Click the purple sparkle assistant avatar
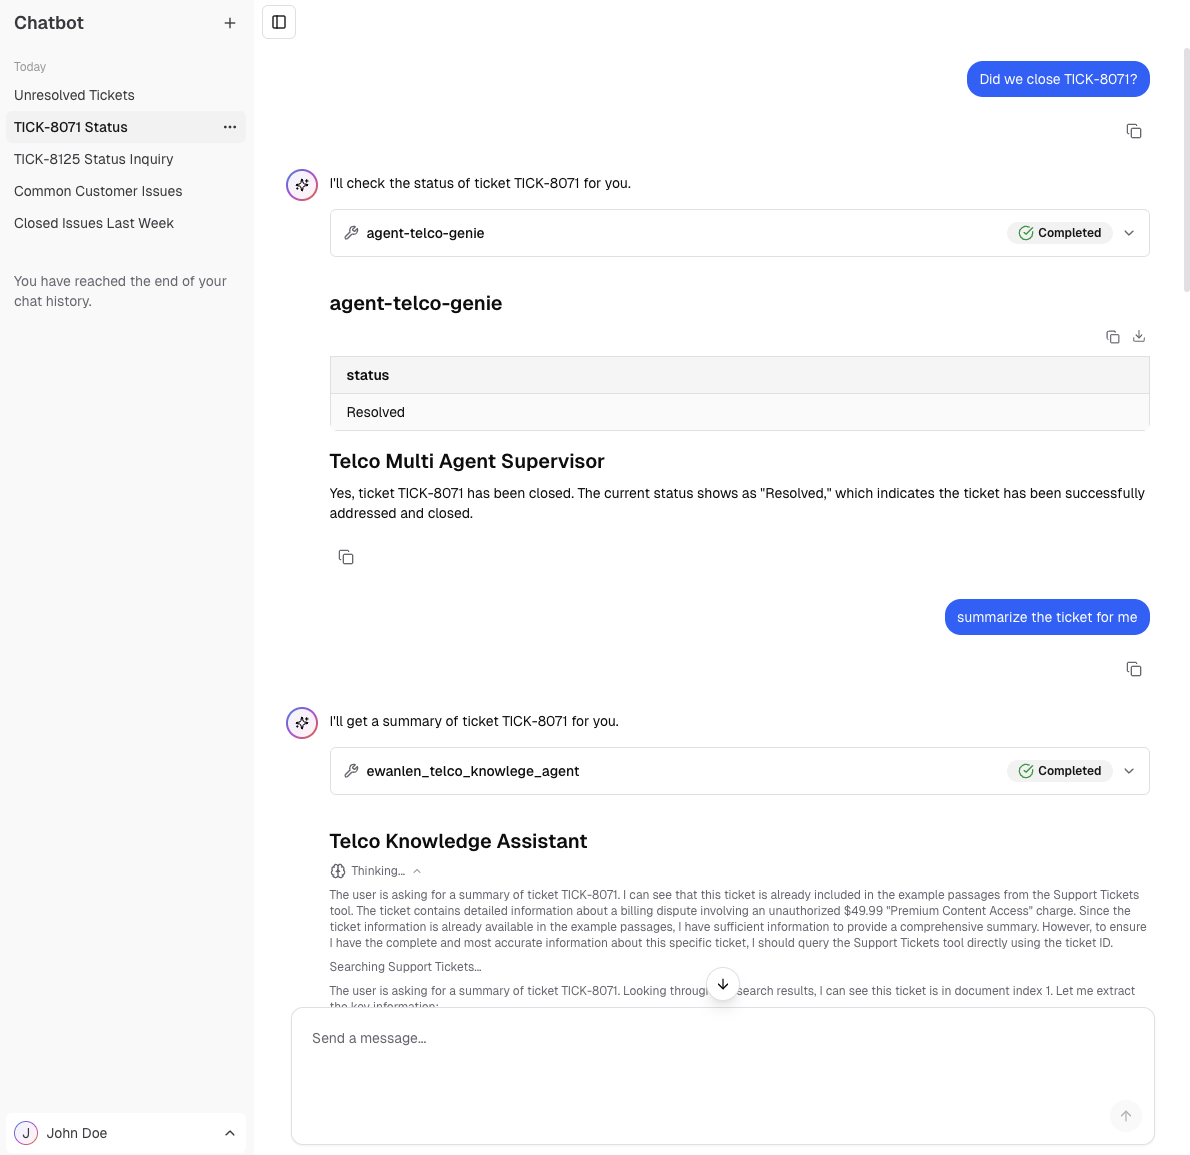The width and height of the screenshot is (1190, 1155). click(x=301, y=185)
